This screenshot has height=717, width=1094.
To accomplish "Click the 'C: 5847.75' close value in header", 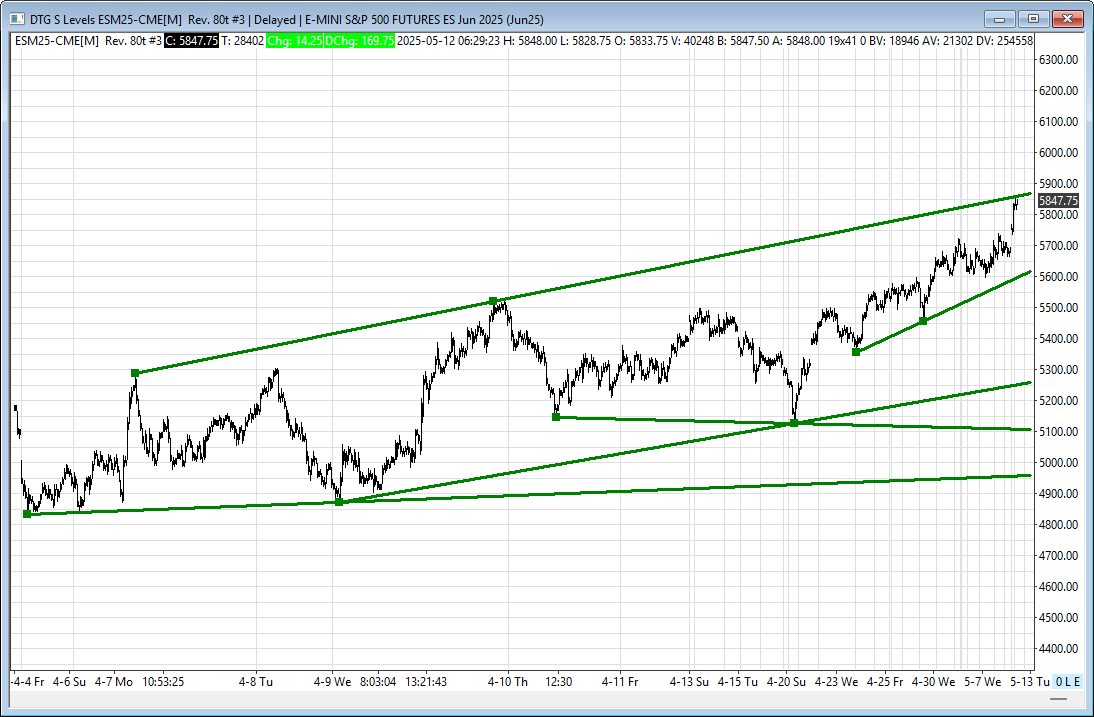I will click(191, 41).
